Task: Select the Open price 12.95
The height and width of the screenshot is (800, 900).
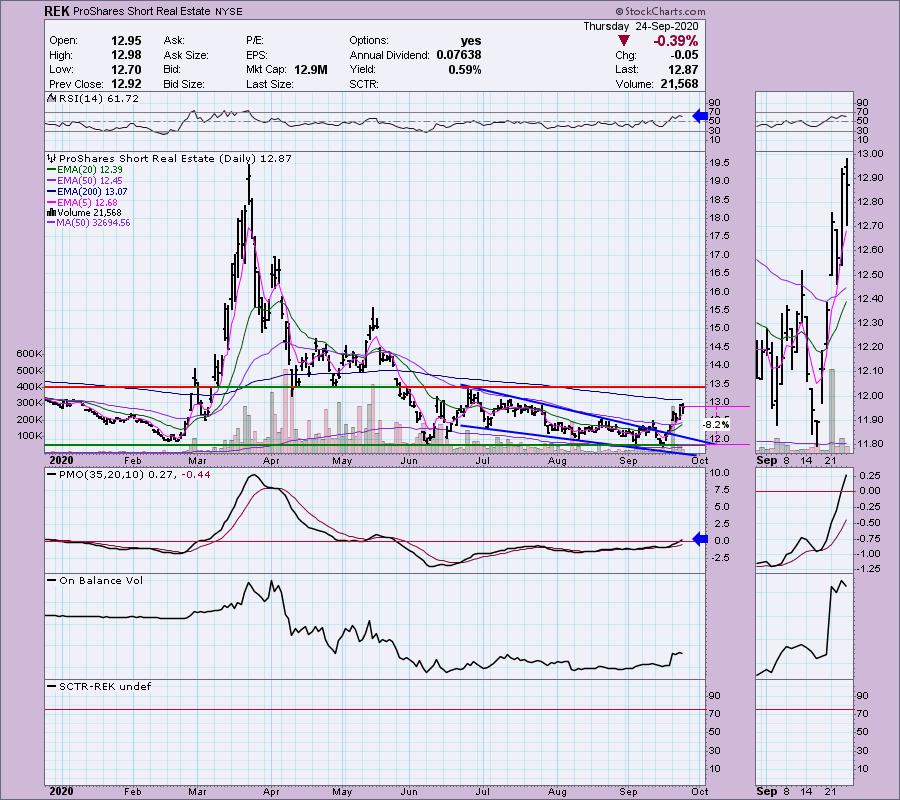Action: (126, 41)
